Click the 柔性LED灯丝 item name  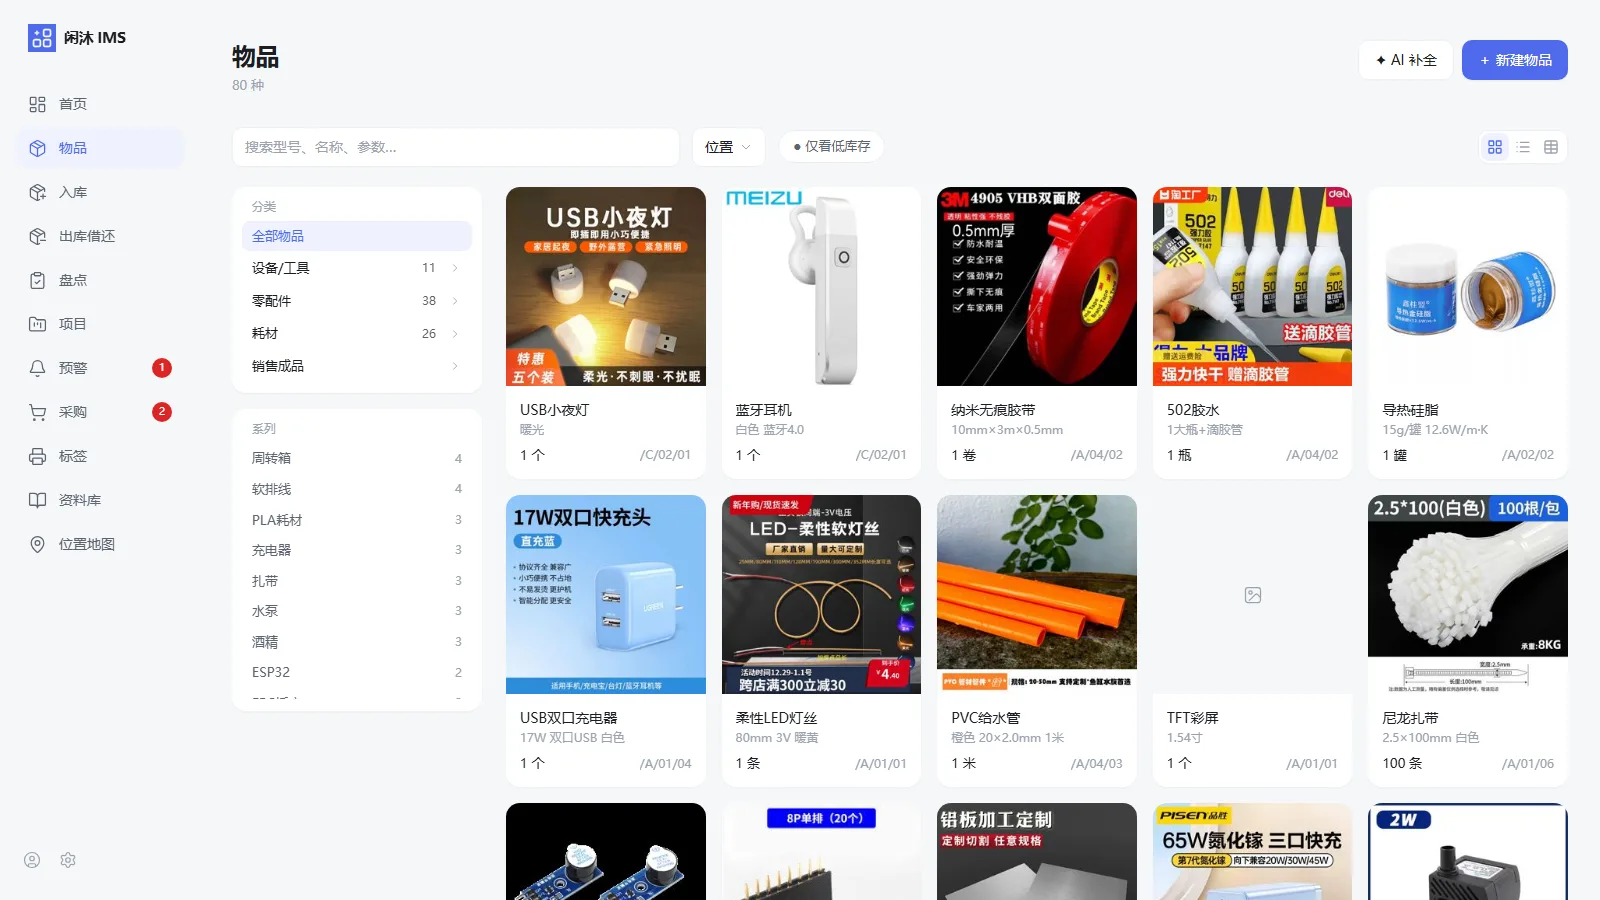click(776, 718)
